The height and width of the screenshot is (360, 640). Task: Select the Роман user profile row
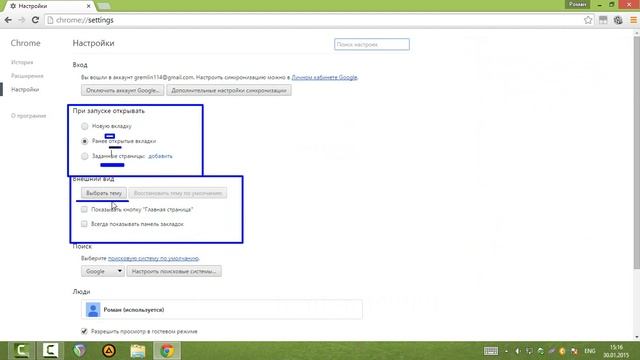pos(222,310)
